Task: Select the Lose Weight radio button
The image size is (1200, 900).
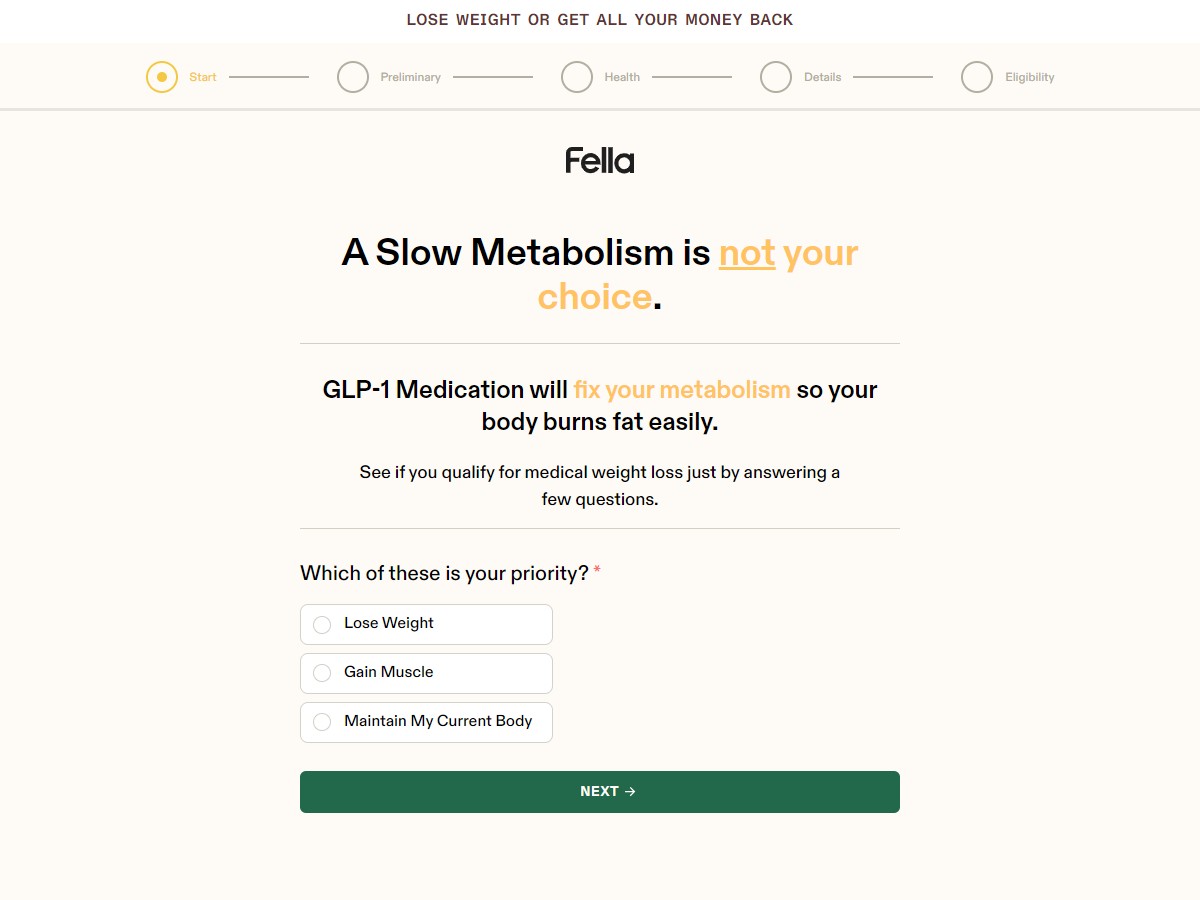Action: (322, 625)
